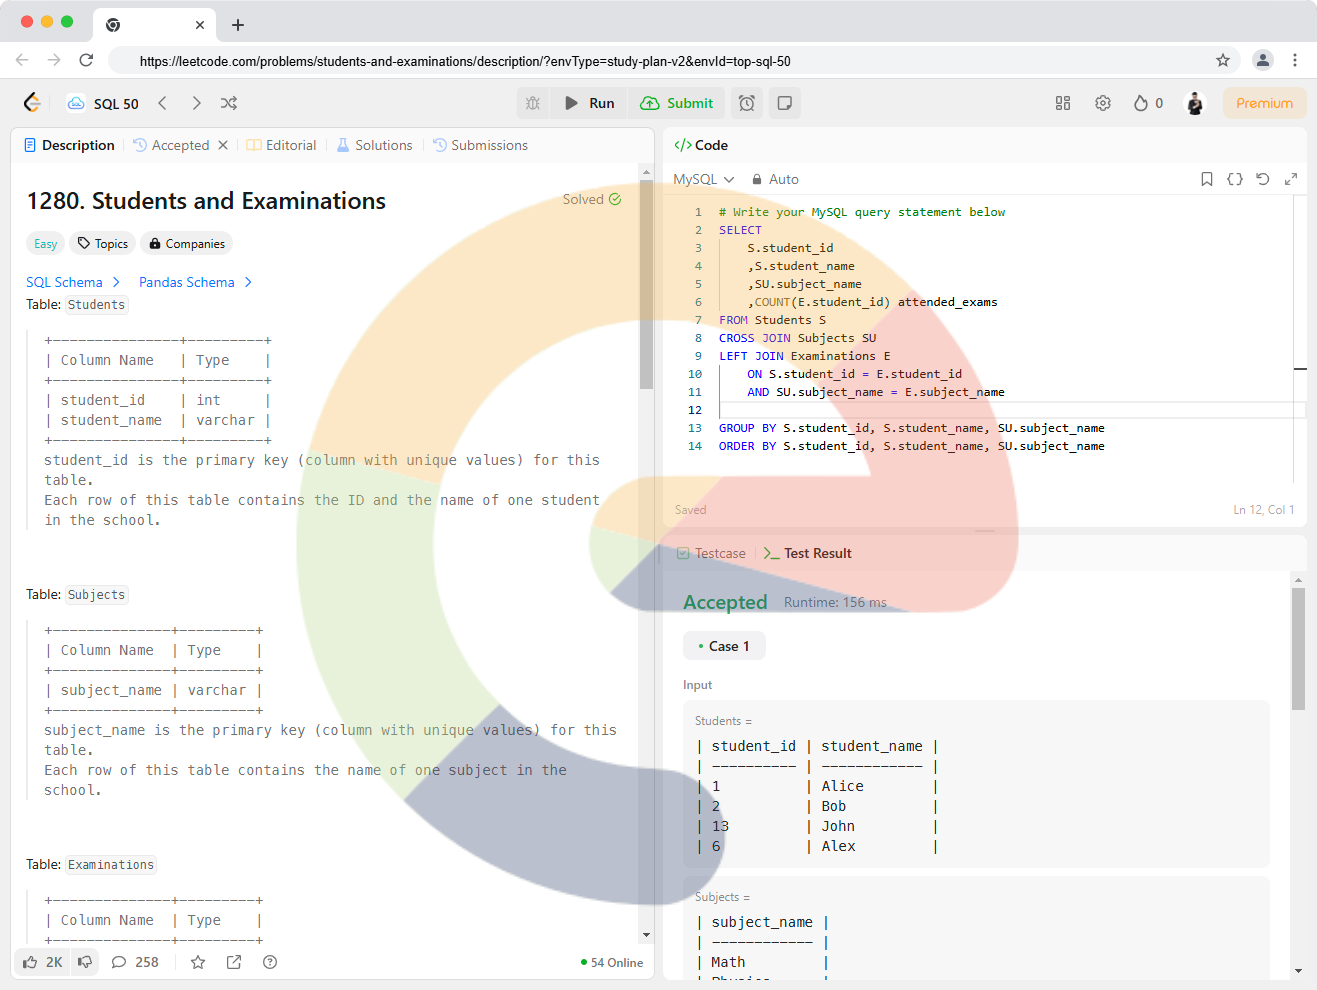Submit the solution
Image resolution: width=1317 pixels, height=990 pixels.
[x=677, y=103]
